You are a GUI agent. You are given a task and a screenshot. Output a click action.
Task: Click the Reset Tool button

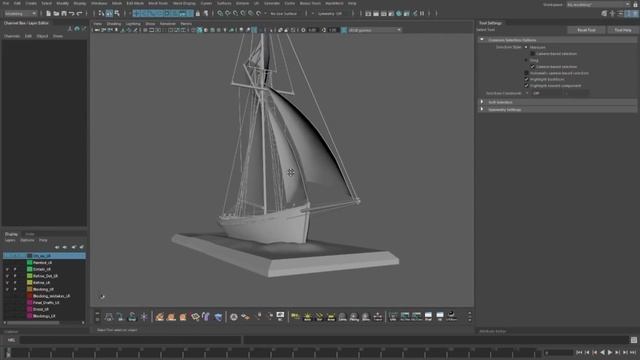click(586, 30)
